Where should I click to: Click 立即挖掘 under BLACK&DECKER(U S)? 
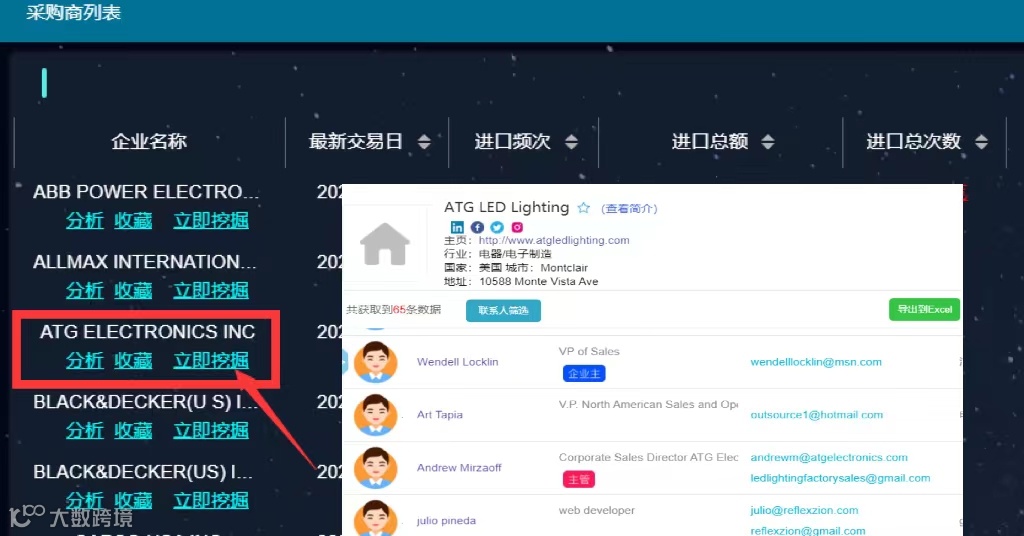(211, 430)
